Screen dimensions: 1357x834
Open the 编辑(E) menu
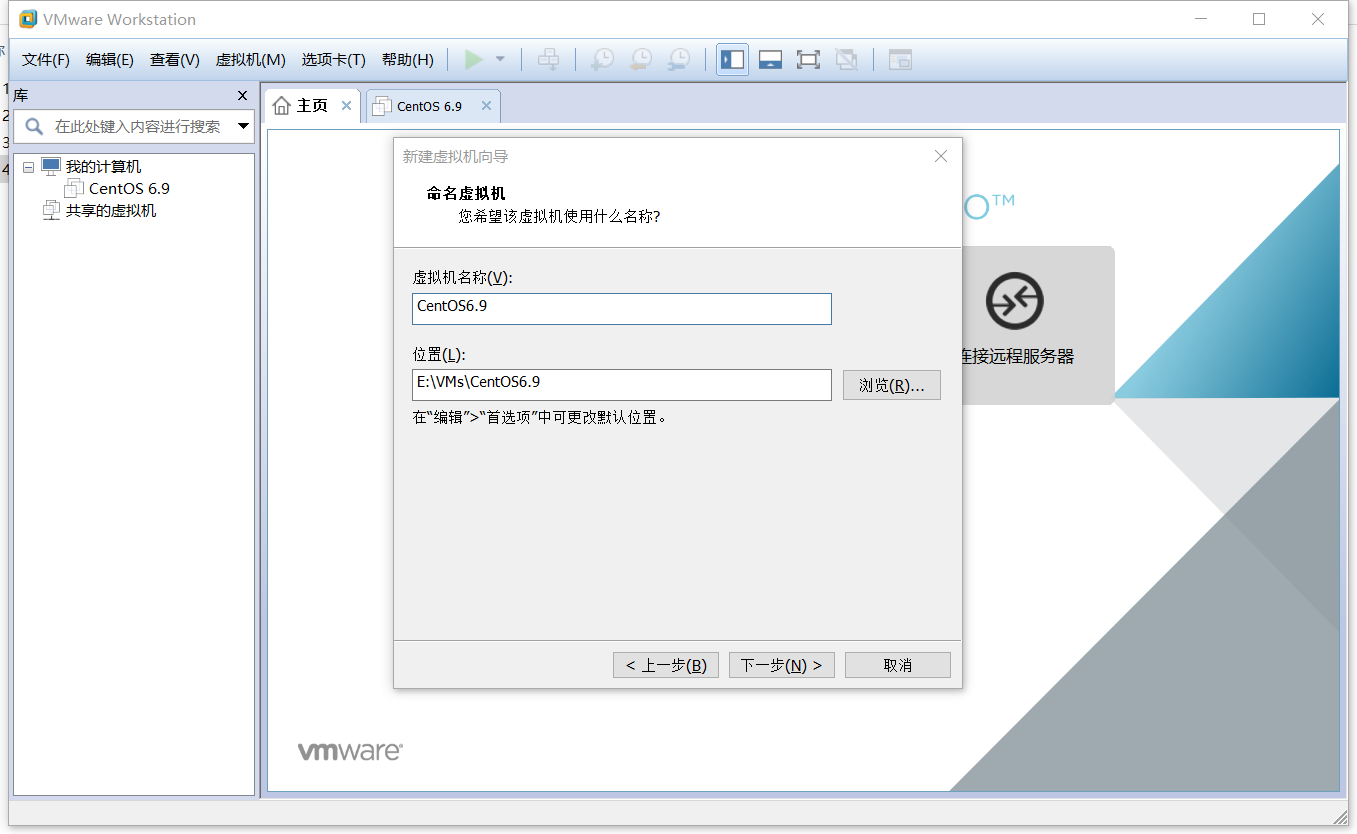point(110,60)
